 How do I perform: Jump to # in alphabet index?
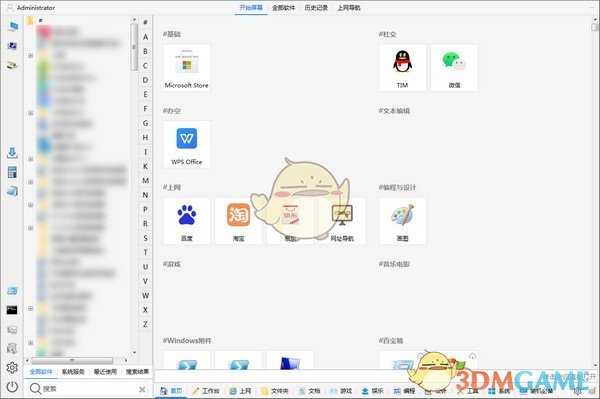145,22
